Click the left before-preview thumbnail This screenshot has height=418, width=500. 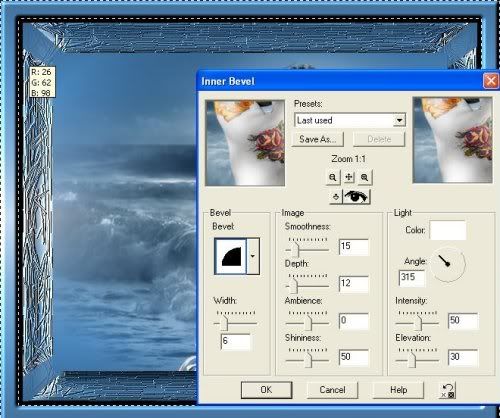click(x=245, y=143)
